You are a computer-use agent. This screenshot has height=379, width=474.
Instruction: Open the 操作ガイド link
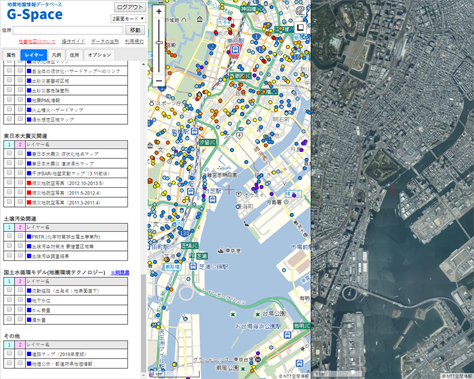pos(73,42)
